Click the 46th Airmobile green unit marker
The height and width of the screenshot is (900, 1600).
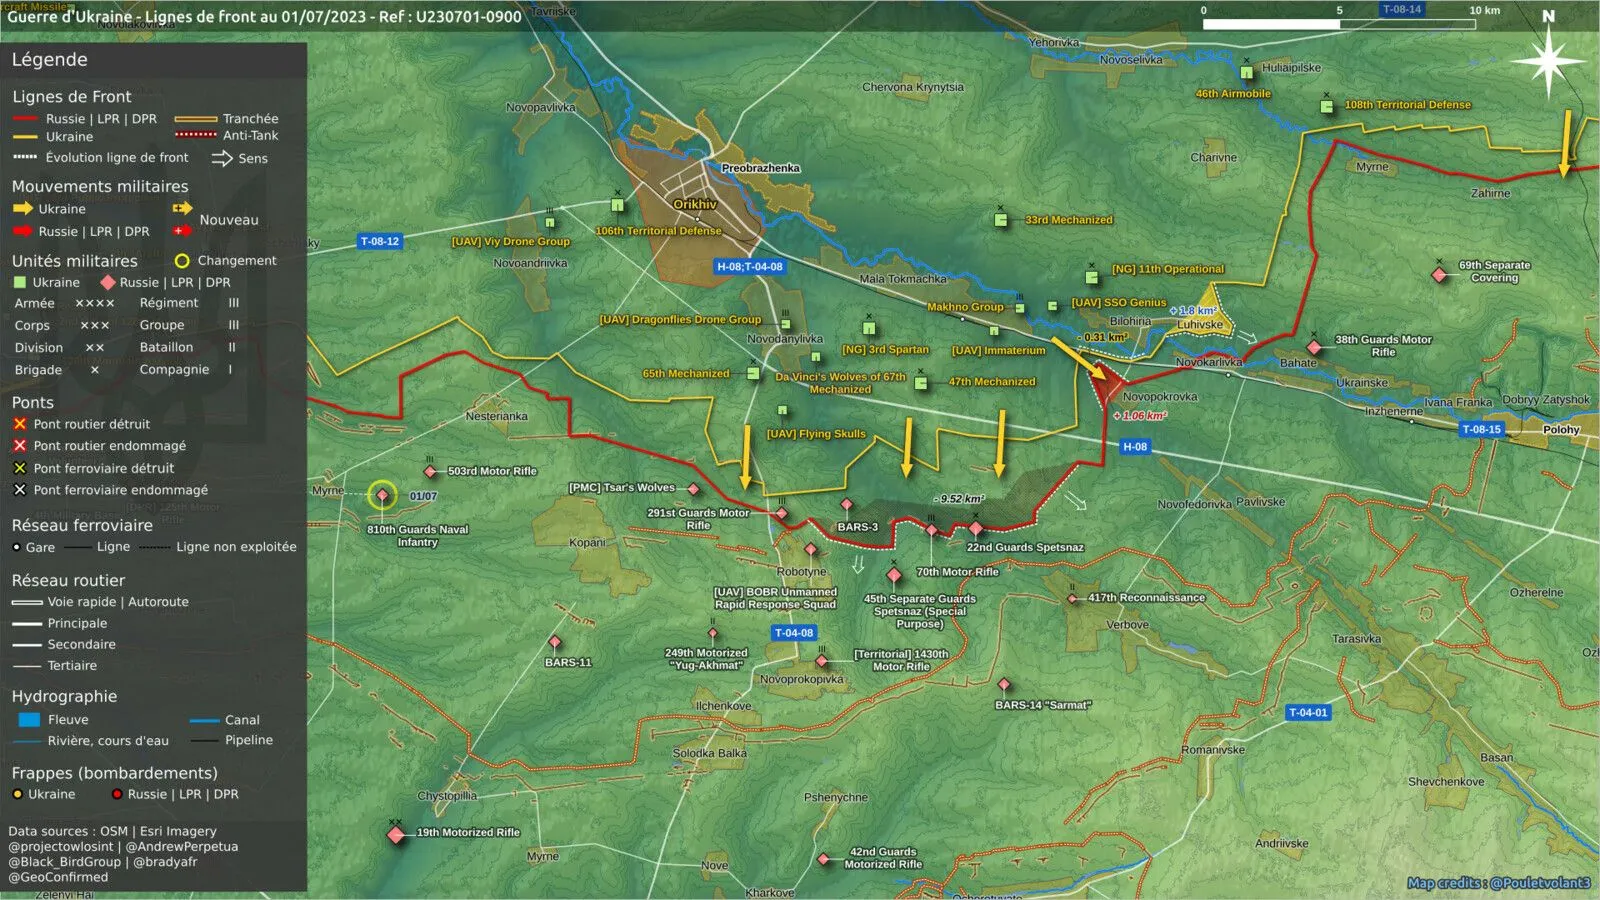[1246, 73]
